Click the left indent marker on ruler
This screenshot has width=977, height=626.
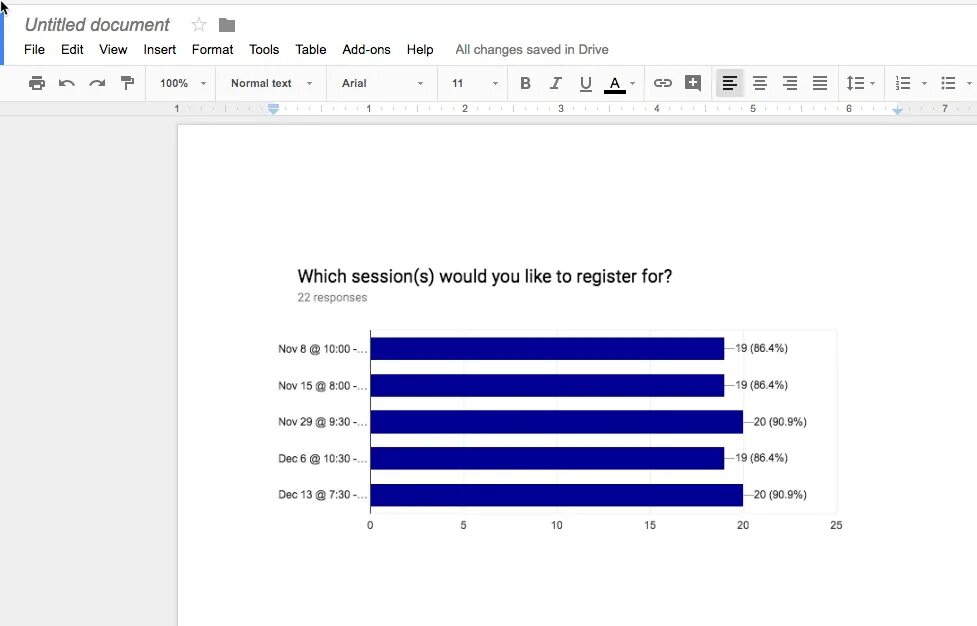[x=273, y=109]
